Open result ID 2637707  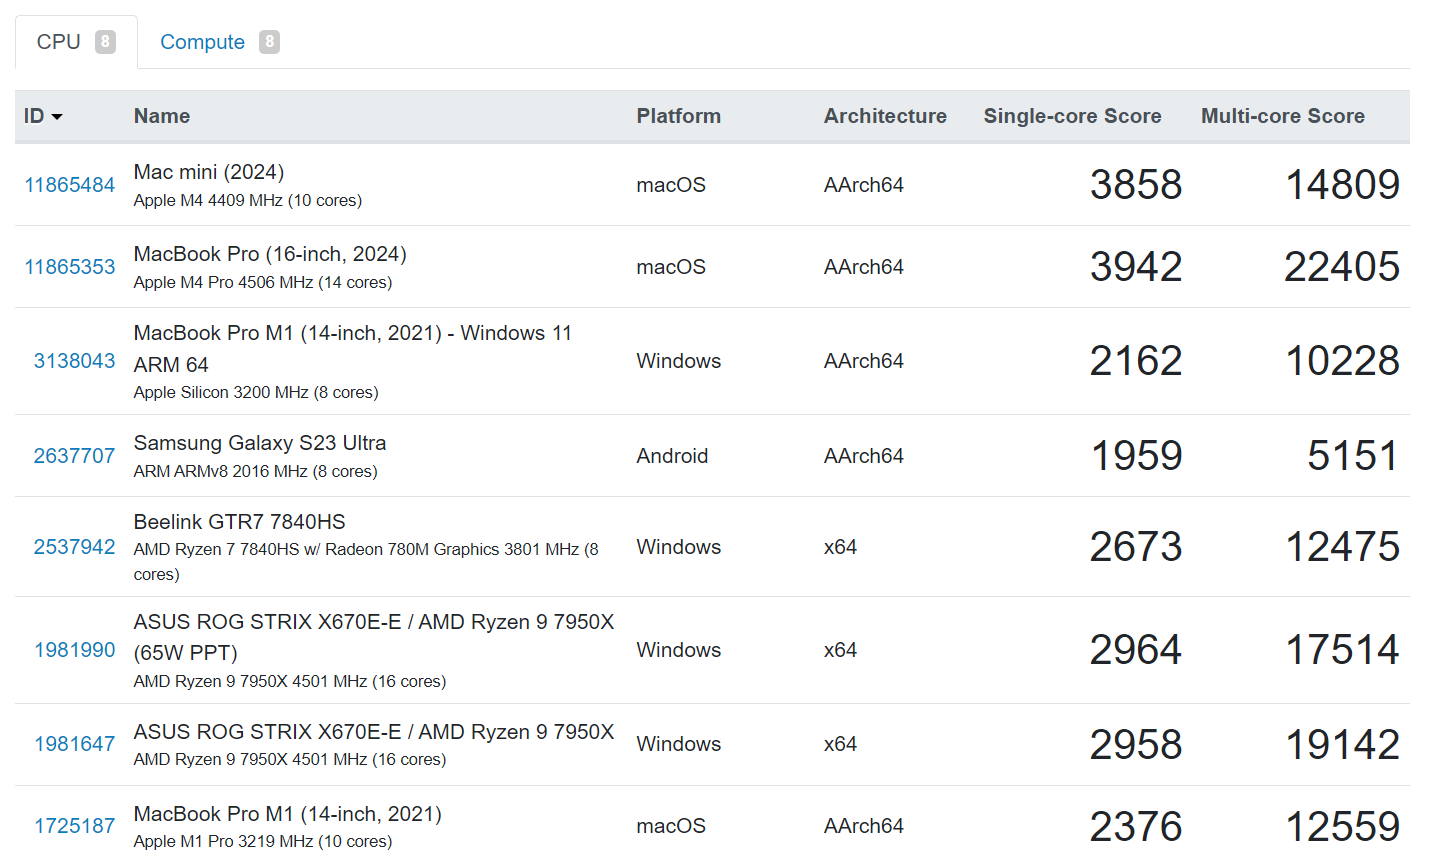75,456
